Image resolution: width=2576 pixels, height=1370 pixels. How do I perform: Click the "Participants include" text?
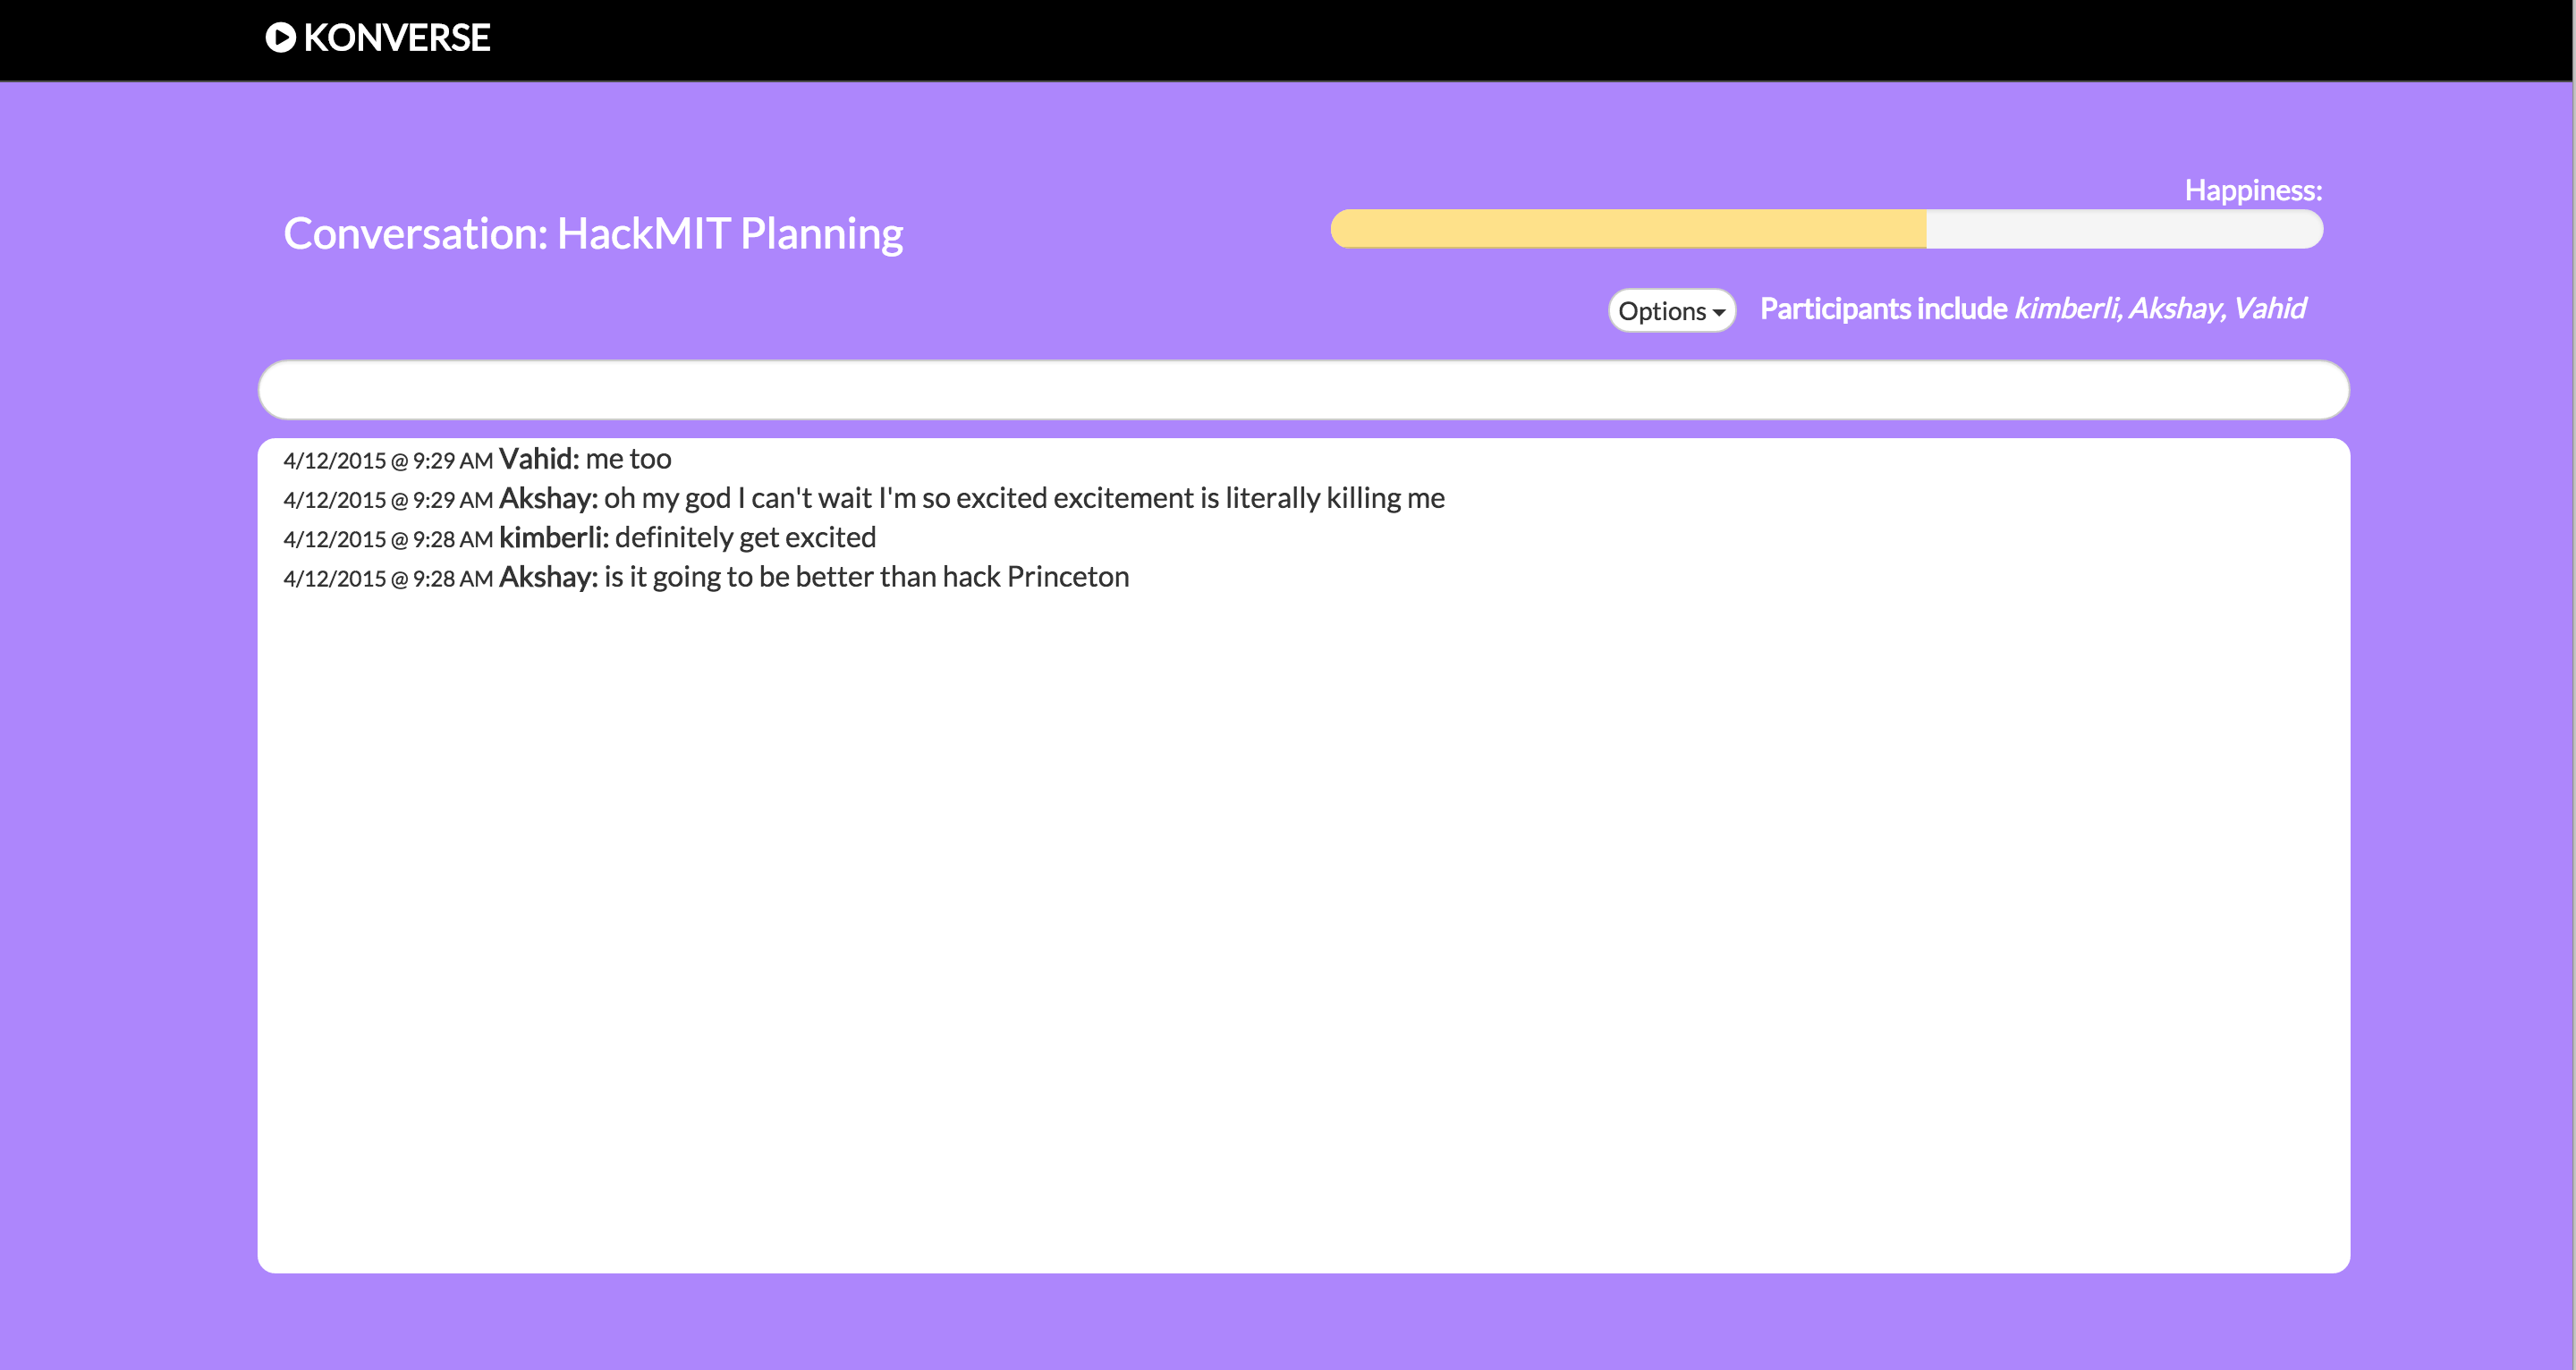click(1883, 308)
